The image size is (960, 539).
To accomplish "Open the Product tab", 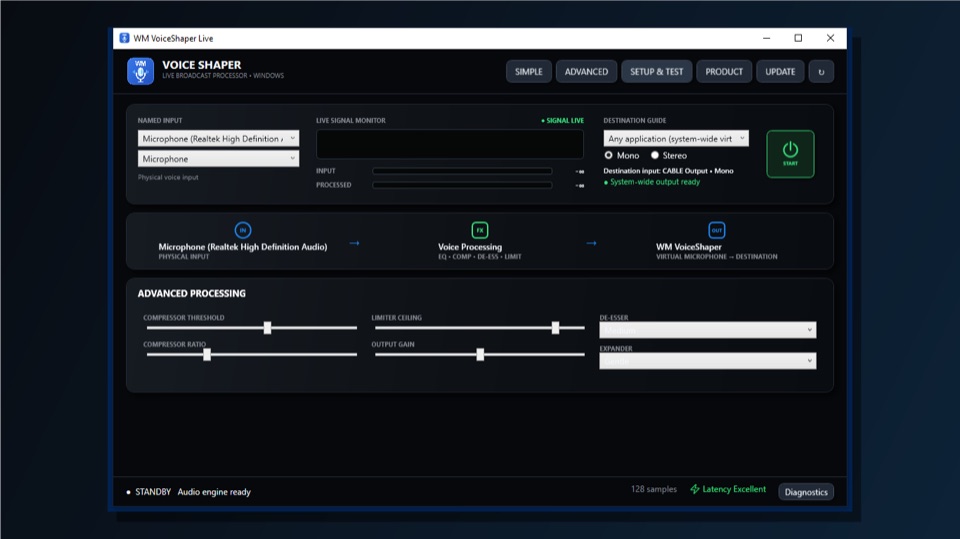I will (724, 72).
